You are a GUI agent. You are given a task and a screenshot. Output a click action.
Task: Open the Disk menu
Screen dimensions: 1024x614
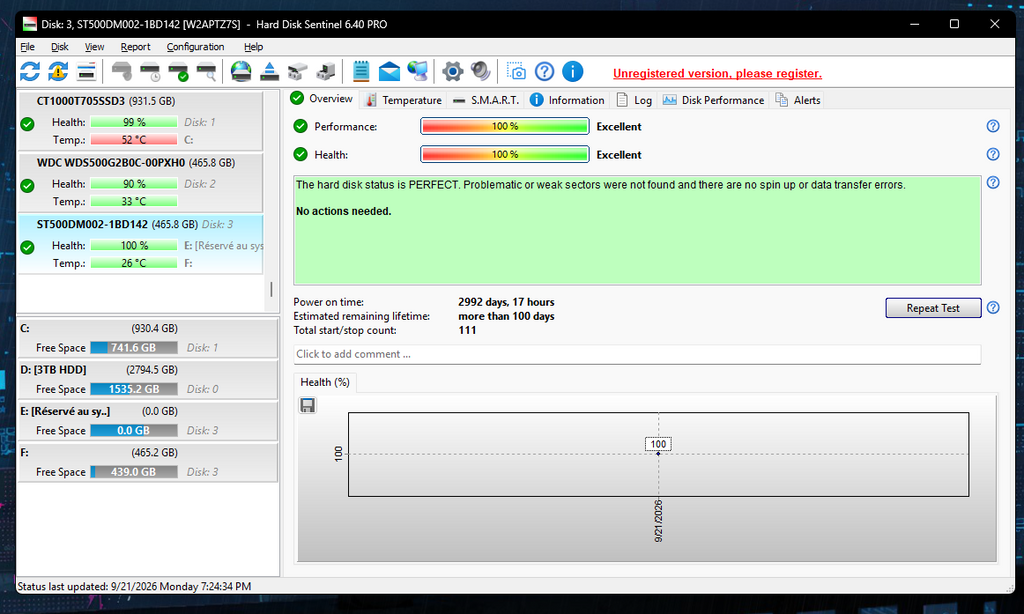tap(59, 47)
